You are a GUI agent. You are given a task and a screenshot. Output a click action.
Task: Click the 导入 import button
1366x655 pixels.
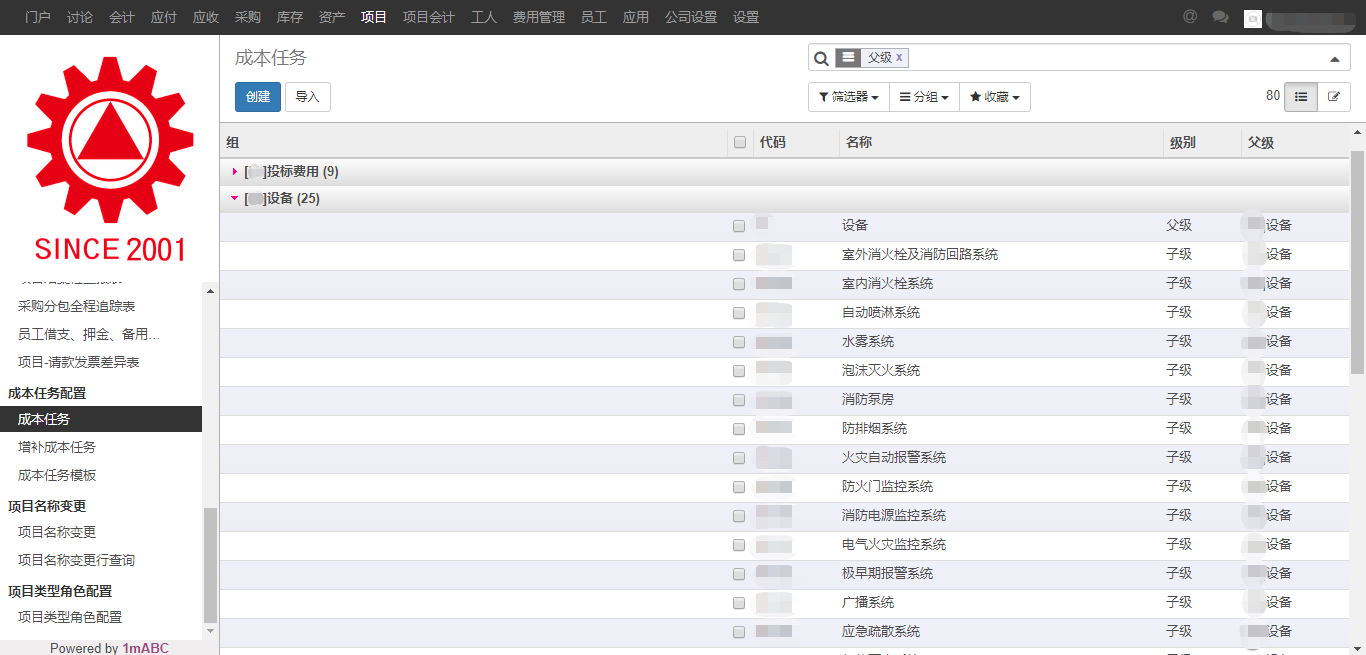(x=307, y=97)
